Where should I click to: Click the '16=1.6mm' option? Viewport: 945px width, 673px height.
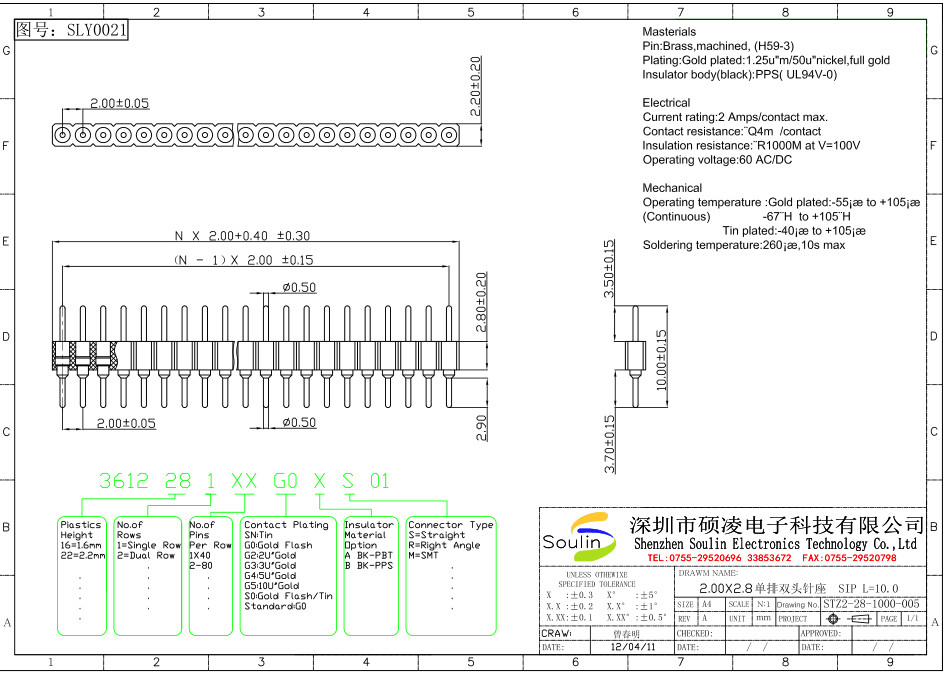pos(81,545)
